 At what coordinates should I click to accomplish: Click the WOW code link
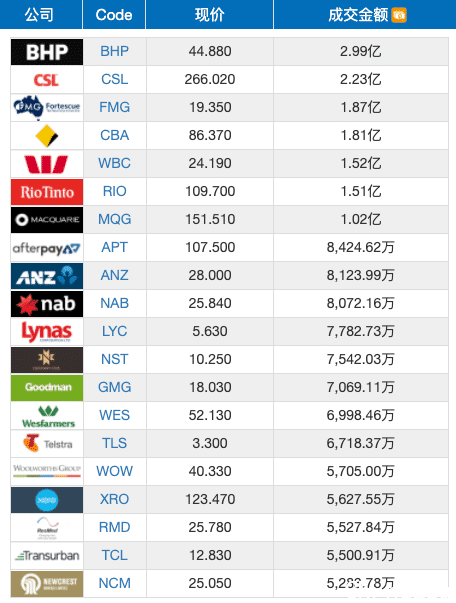(x=115, y=471)
